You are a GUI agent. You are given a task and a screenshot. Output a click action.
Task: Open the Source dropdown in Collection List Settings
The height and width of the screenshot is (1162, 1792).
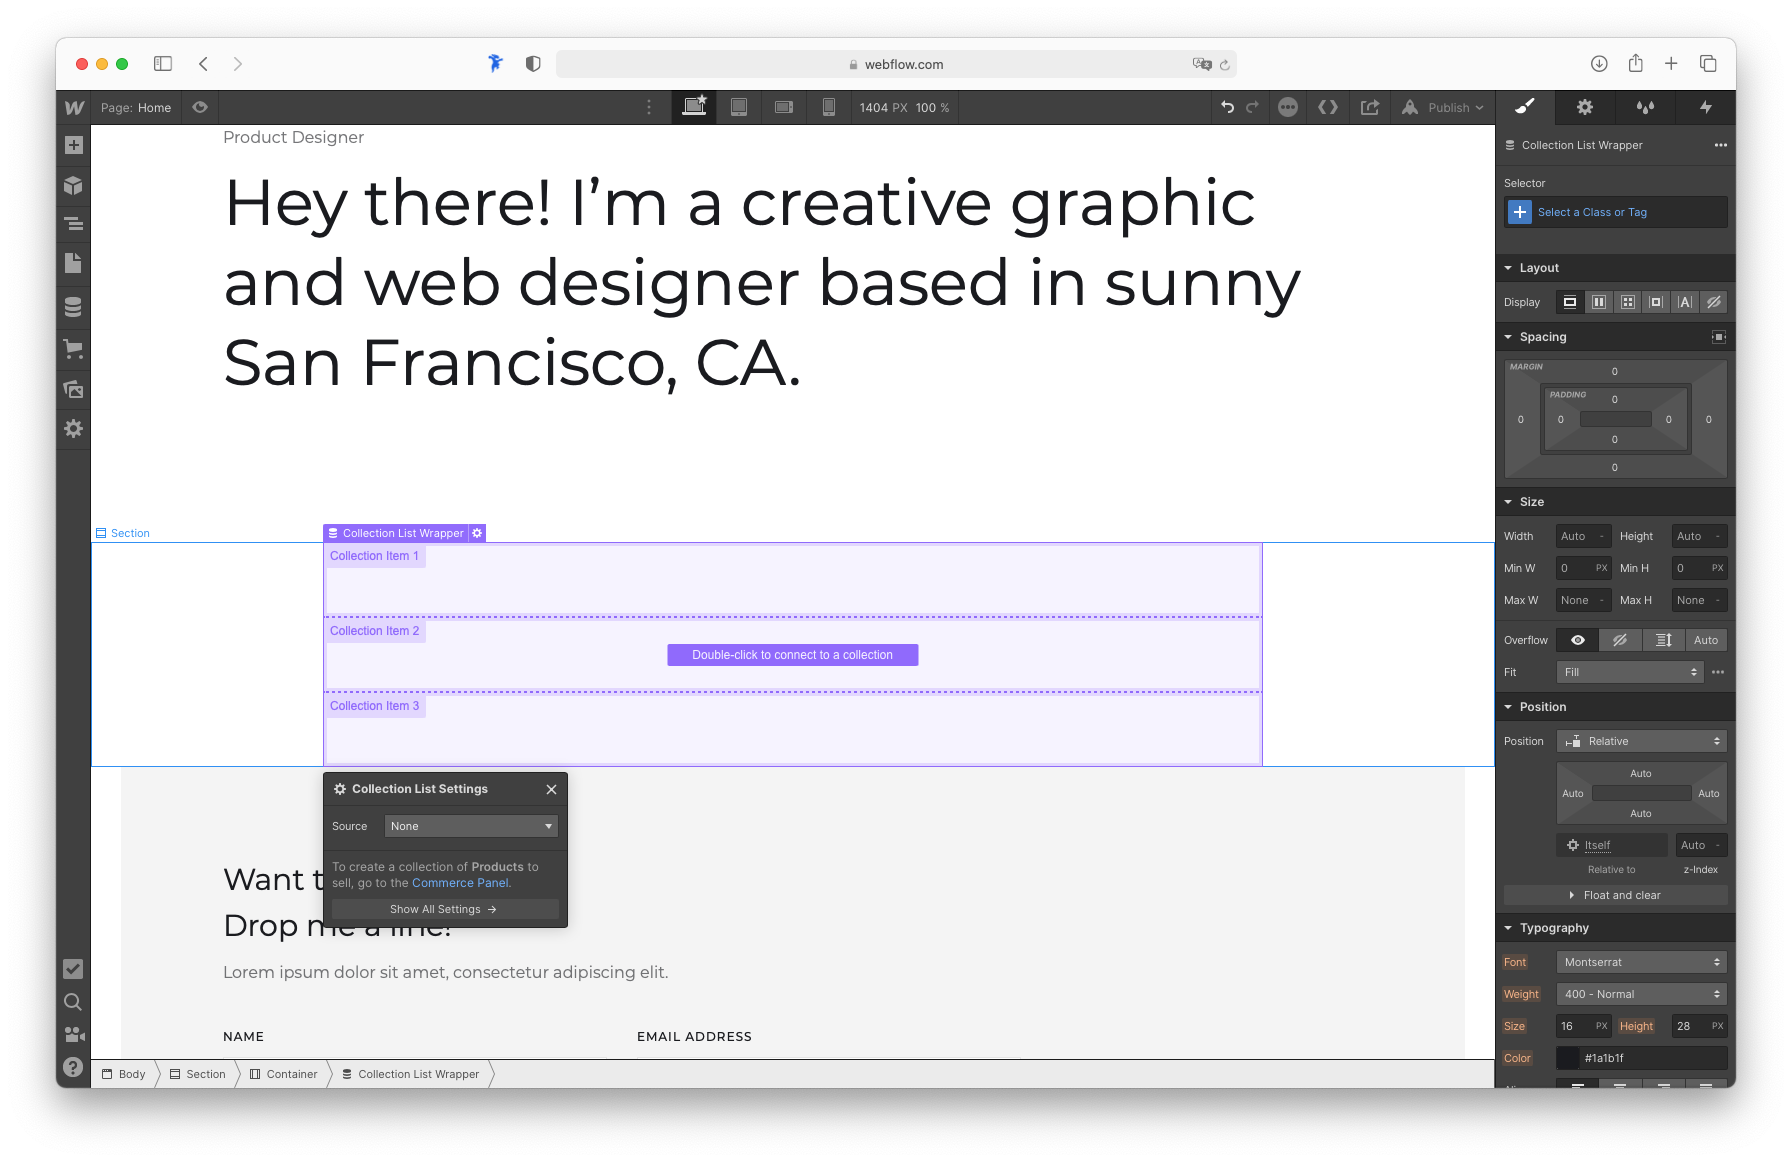pyautogui.click(x=470, y=826)
